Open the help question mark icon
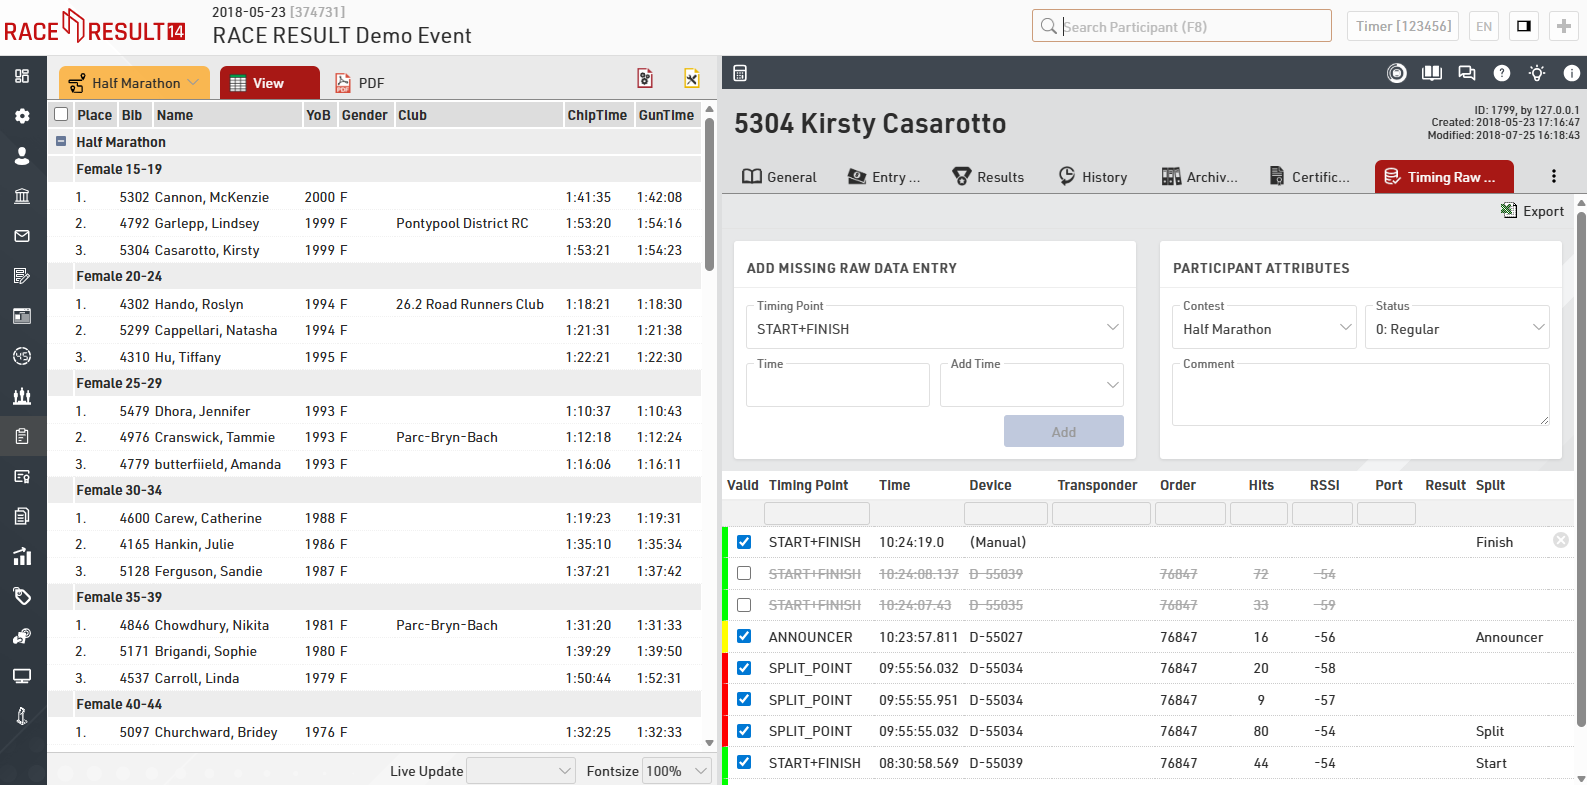 (x=1501, y=73)
